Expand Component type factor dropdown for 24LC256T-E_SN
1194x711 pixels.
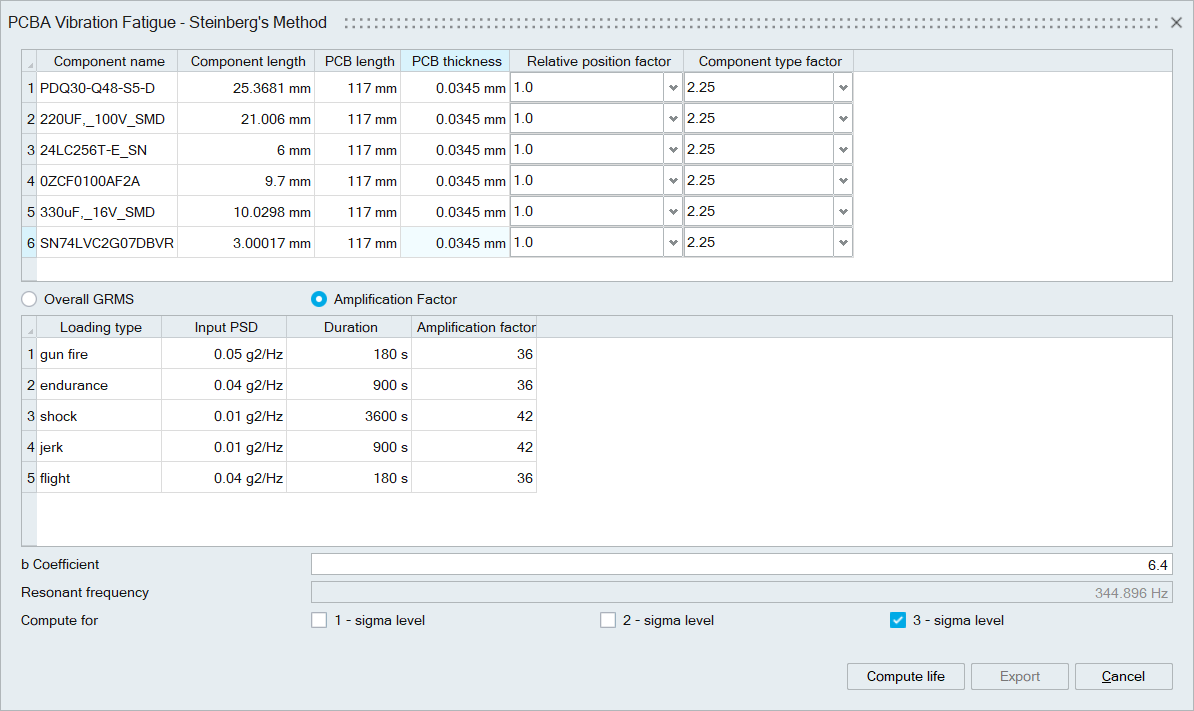843,150
